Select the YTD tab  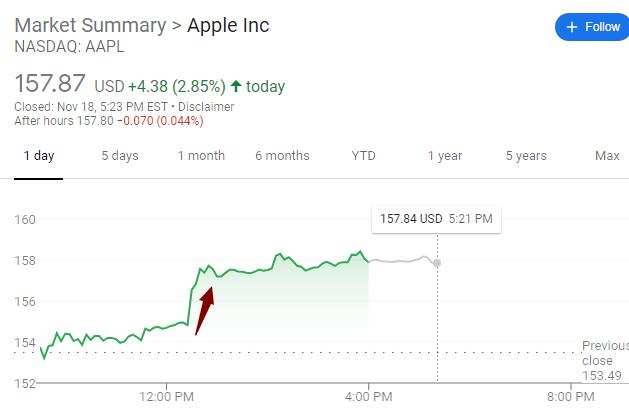(363, 156)
